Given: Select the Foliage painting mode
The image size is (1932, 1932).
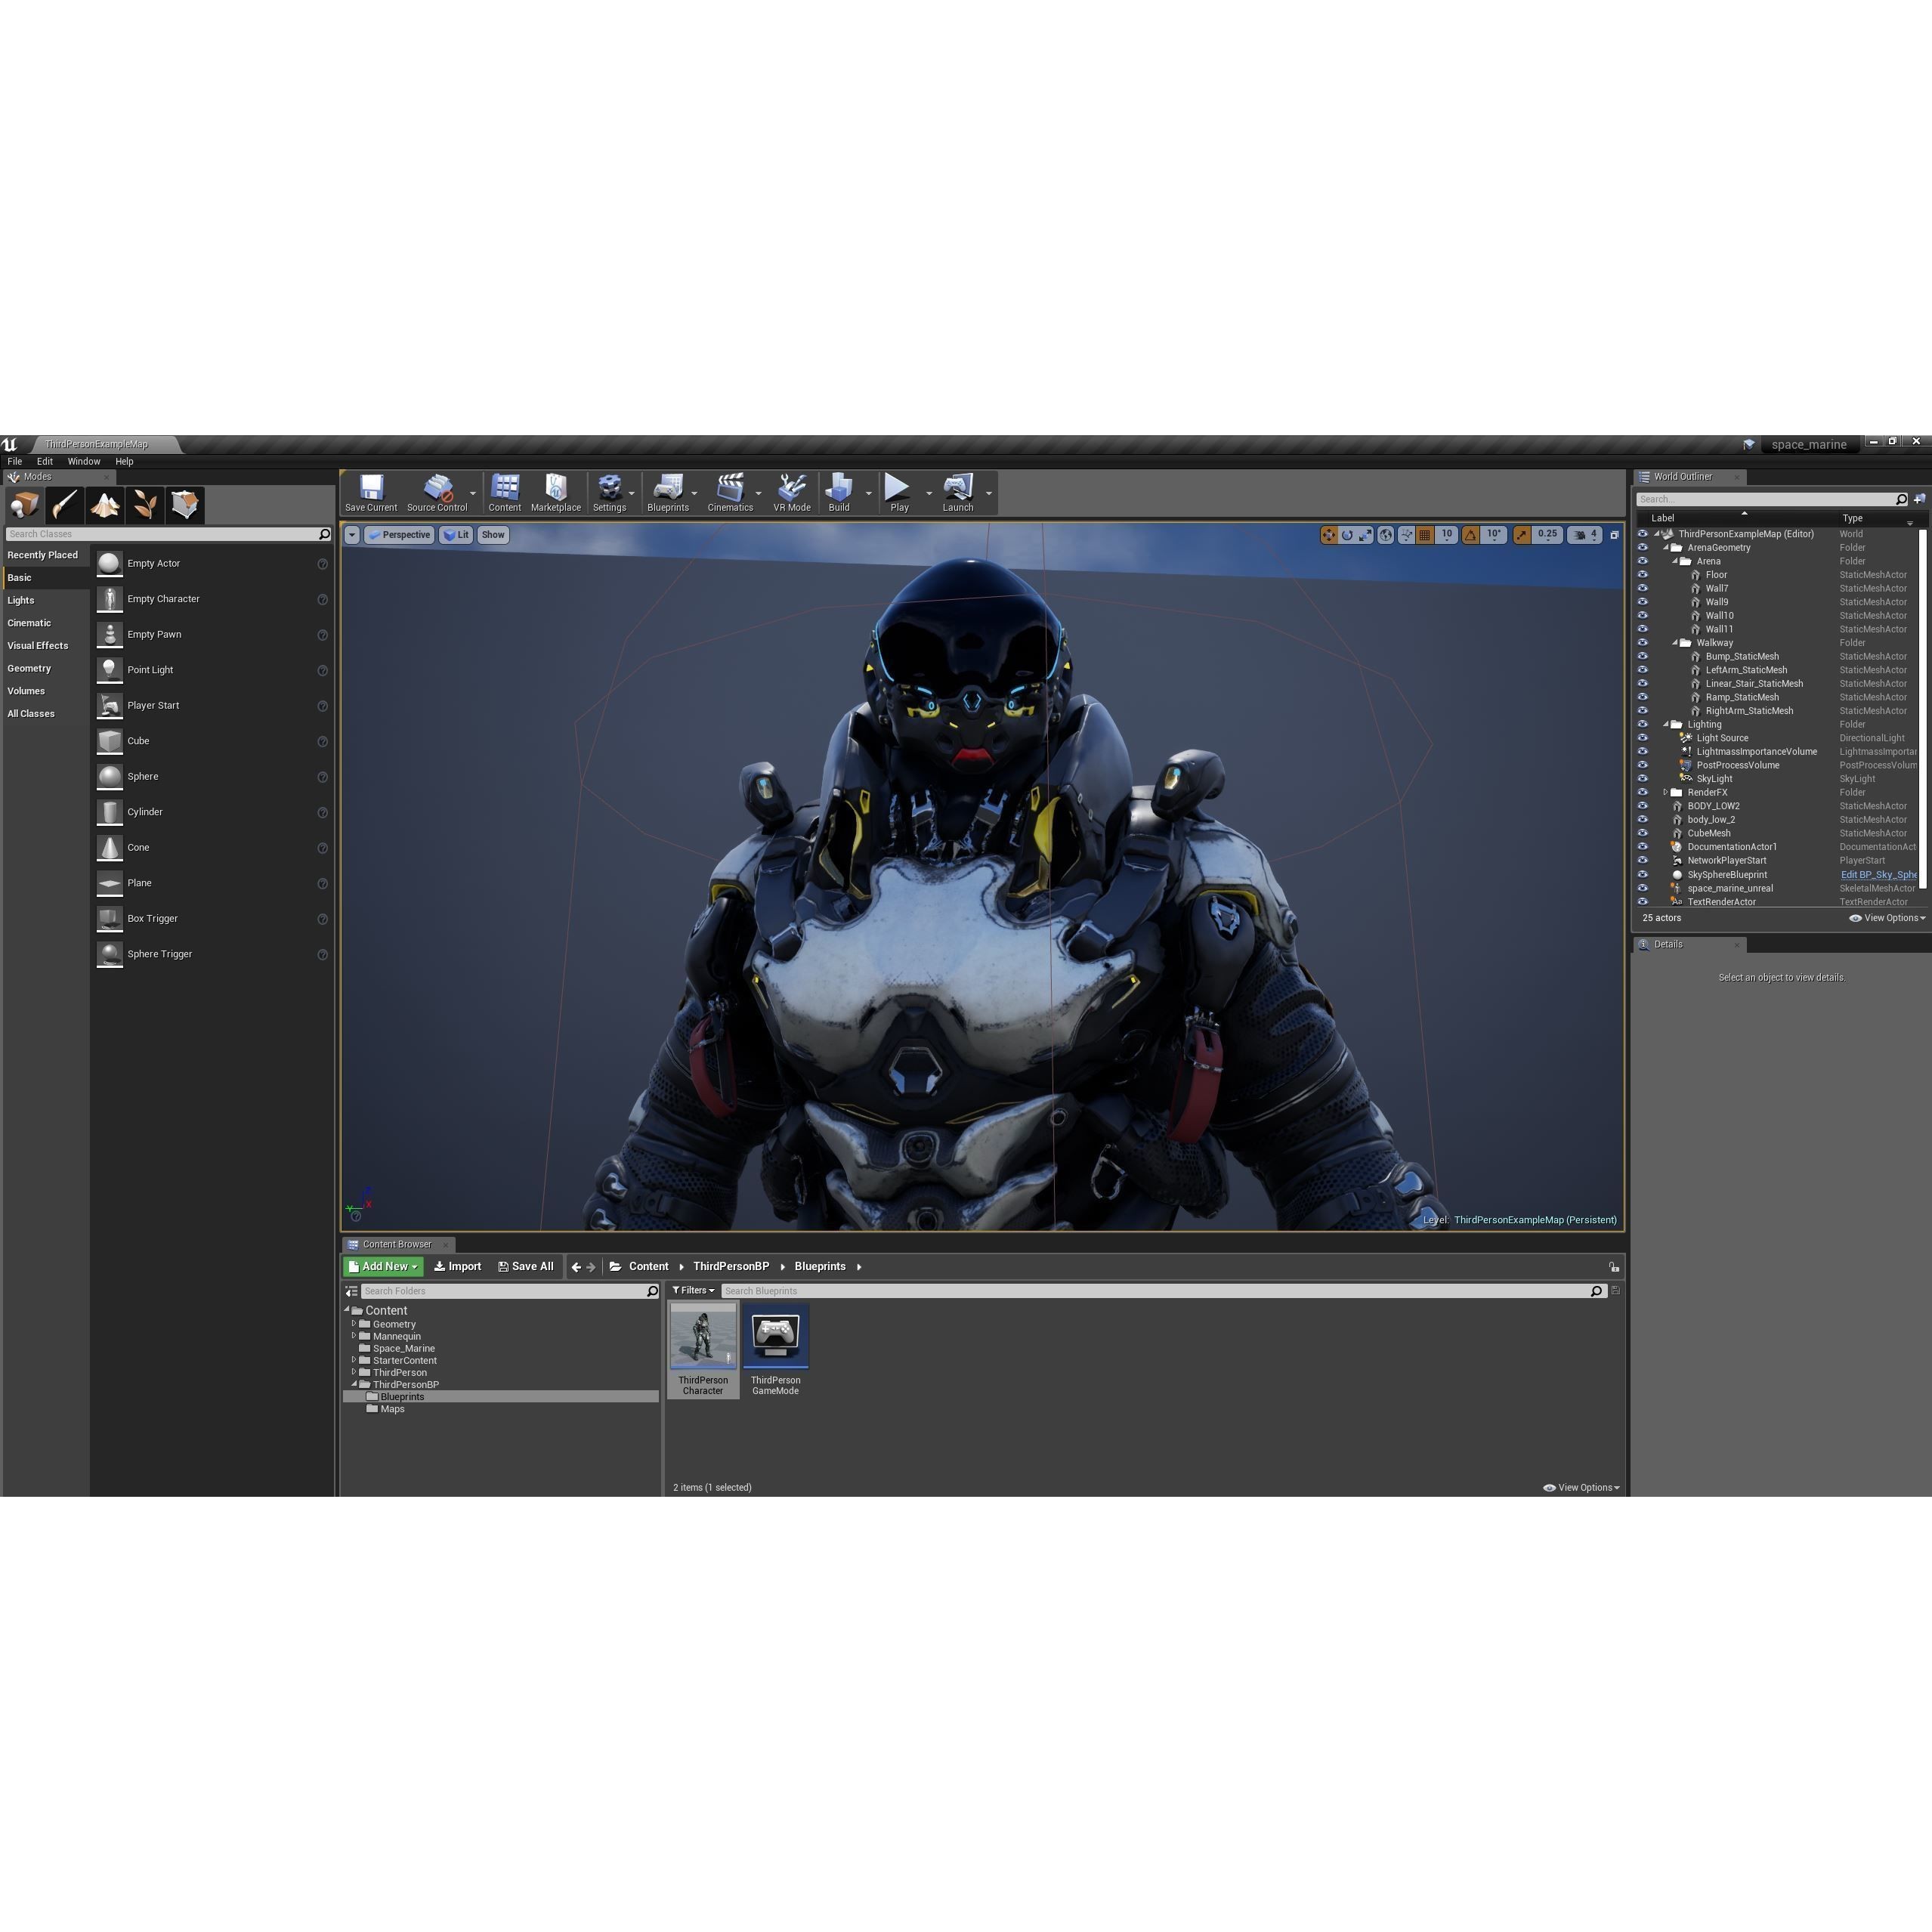Looking at the screenshot, I should coord(145,505).
